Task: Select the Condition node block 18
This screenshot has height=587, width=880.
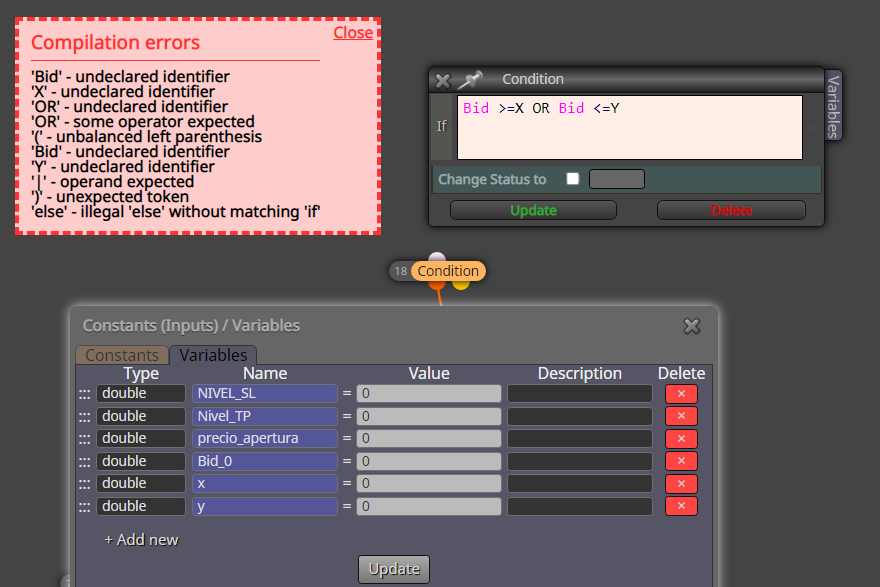Action: [x=448, y=271]
